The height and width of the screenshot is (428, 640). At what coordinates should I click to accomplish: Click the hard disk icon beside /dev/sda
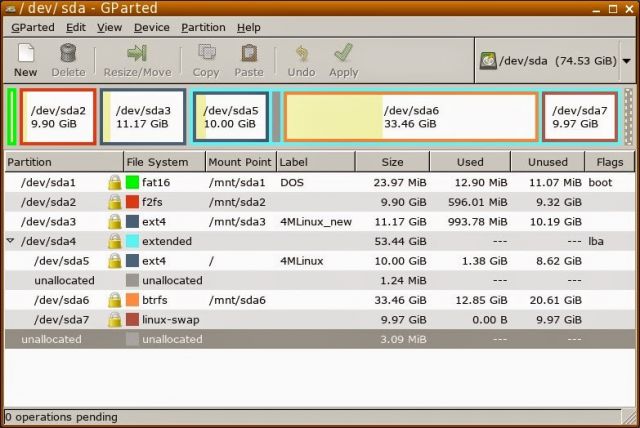tap(488, 61)
